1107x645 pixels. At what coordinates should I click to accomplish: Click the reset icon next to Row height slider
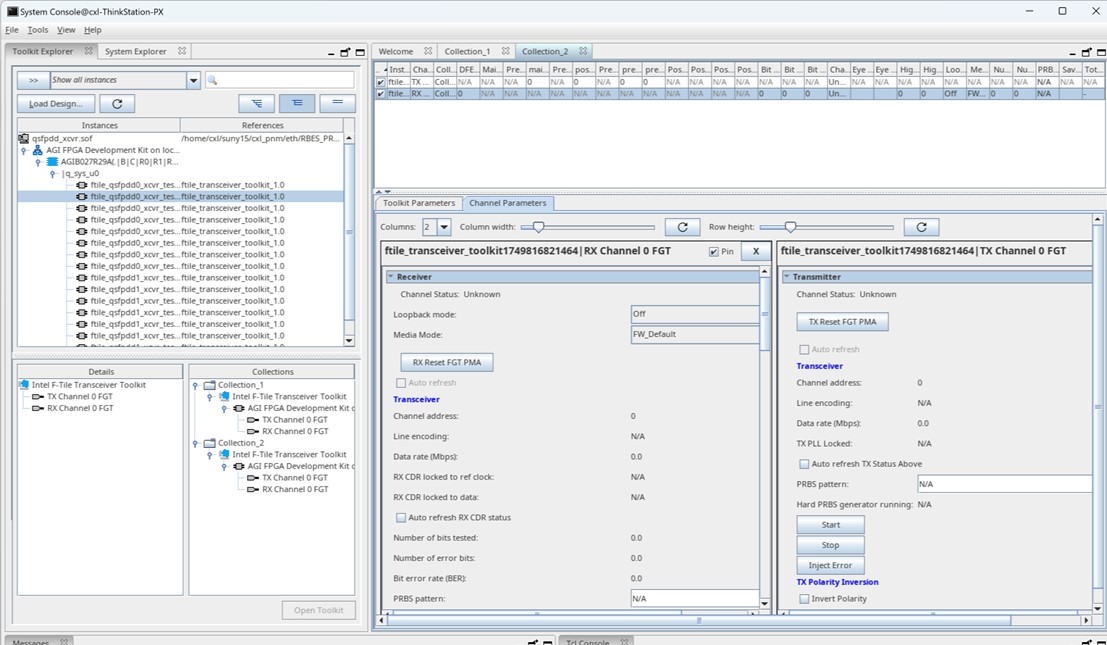point(920,227)
